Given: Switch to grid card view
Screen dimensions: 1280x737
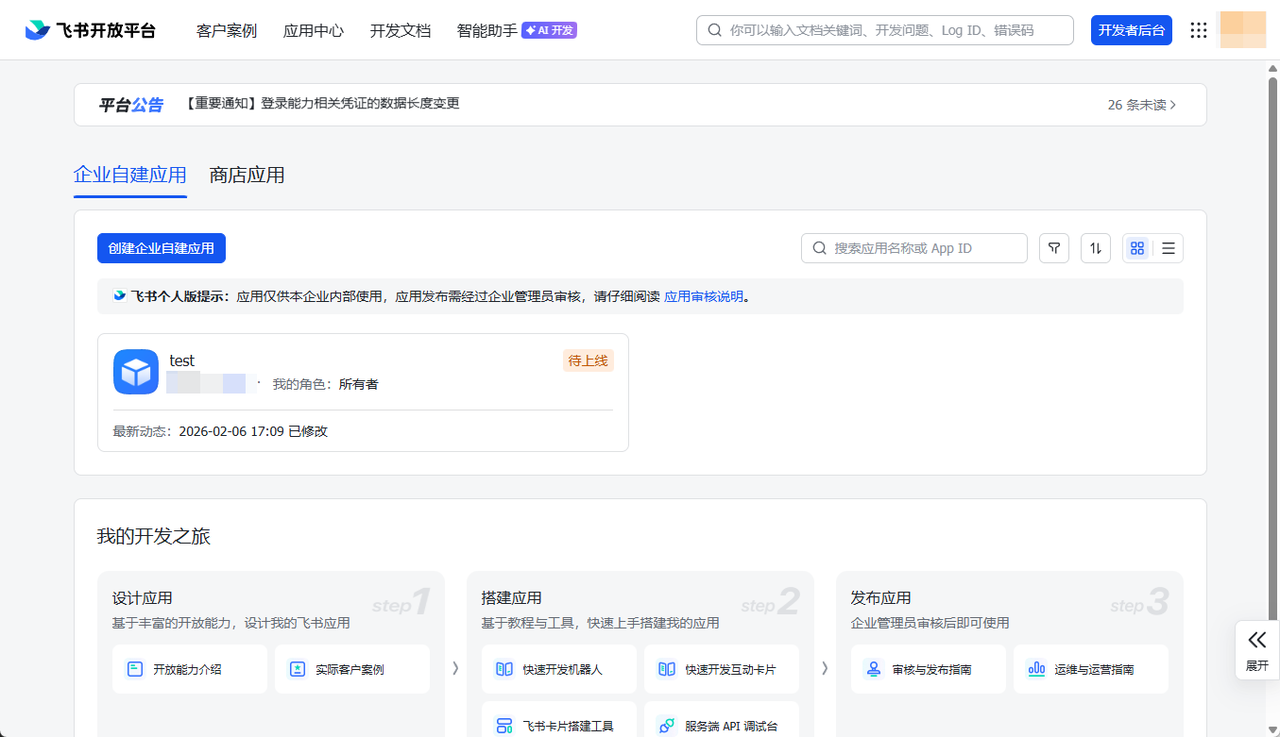Looking at the screenshot, I should pyautogui.click(x=1137, y=248).
